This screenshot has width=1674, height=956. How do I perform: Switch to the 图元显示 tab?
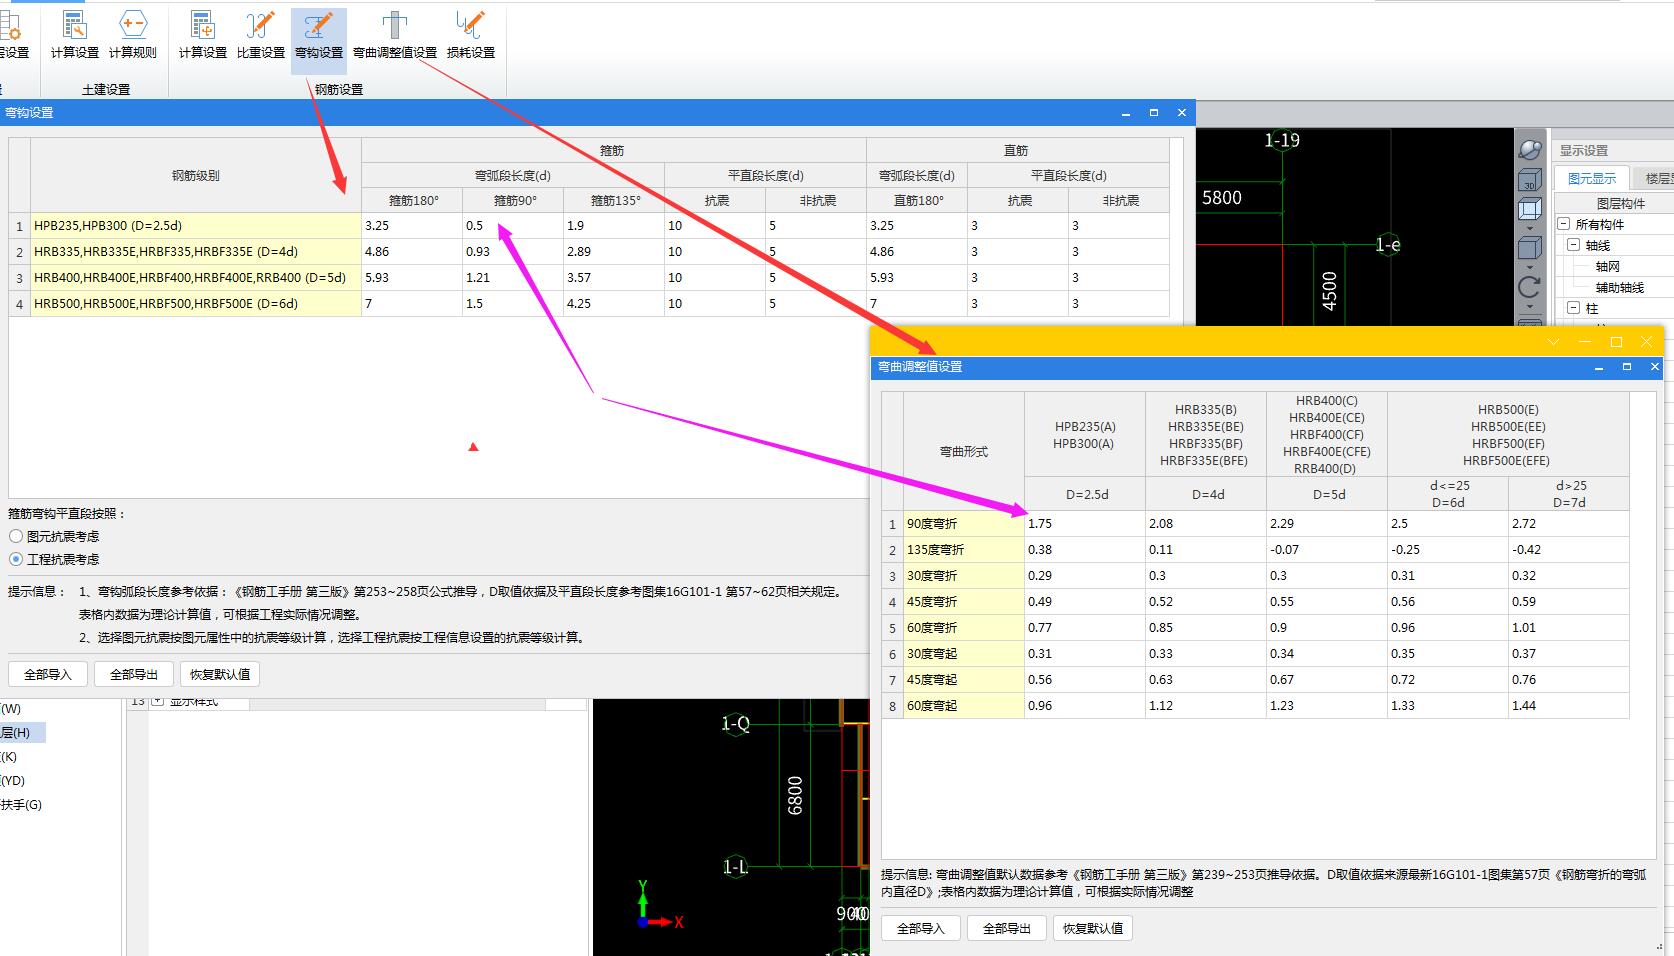(1592, 178)
